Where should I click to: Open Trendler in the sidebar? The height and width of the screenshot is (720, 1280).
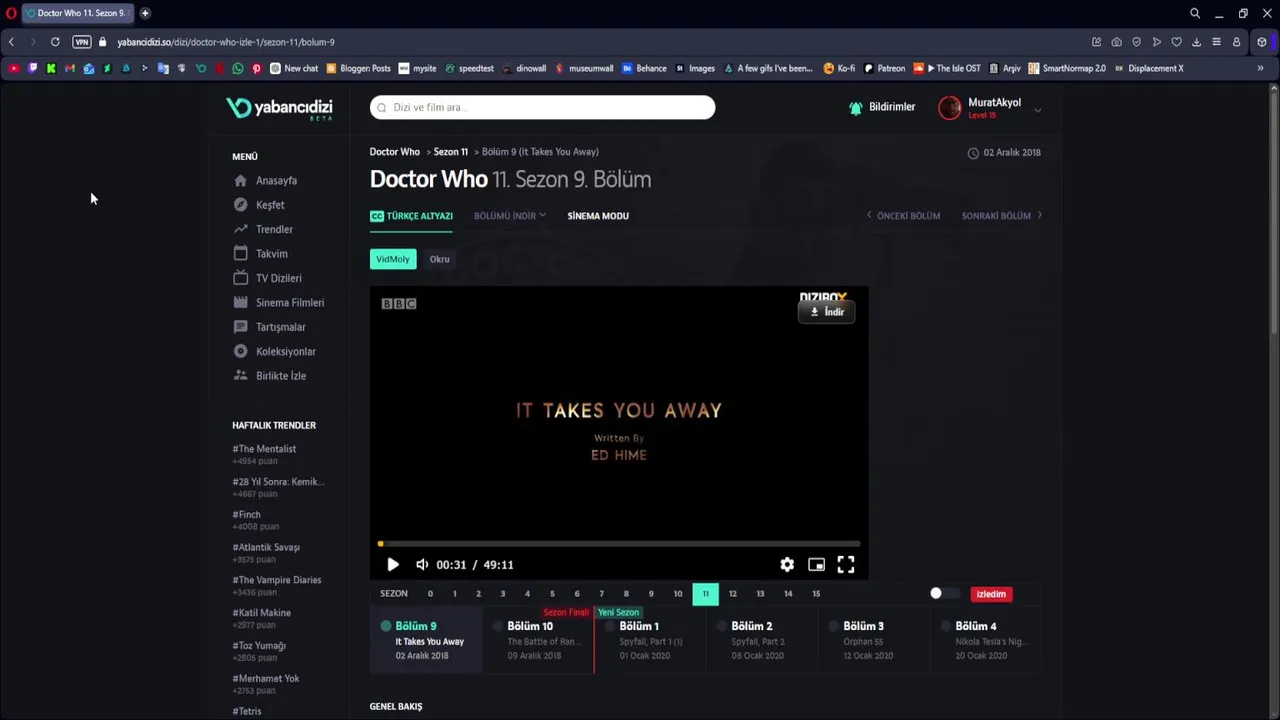(263, 229)
